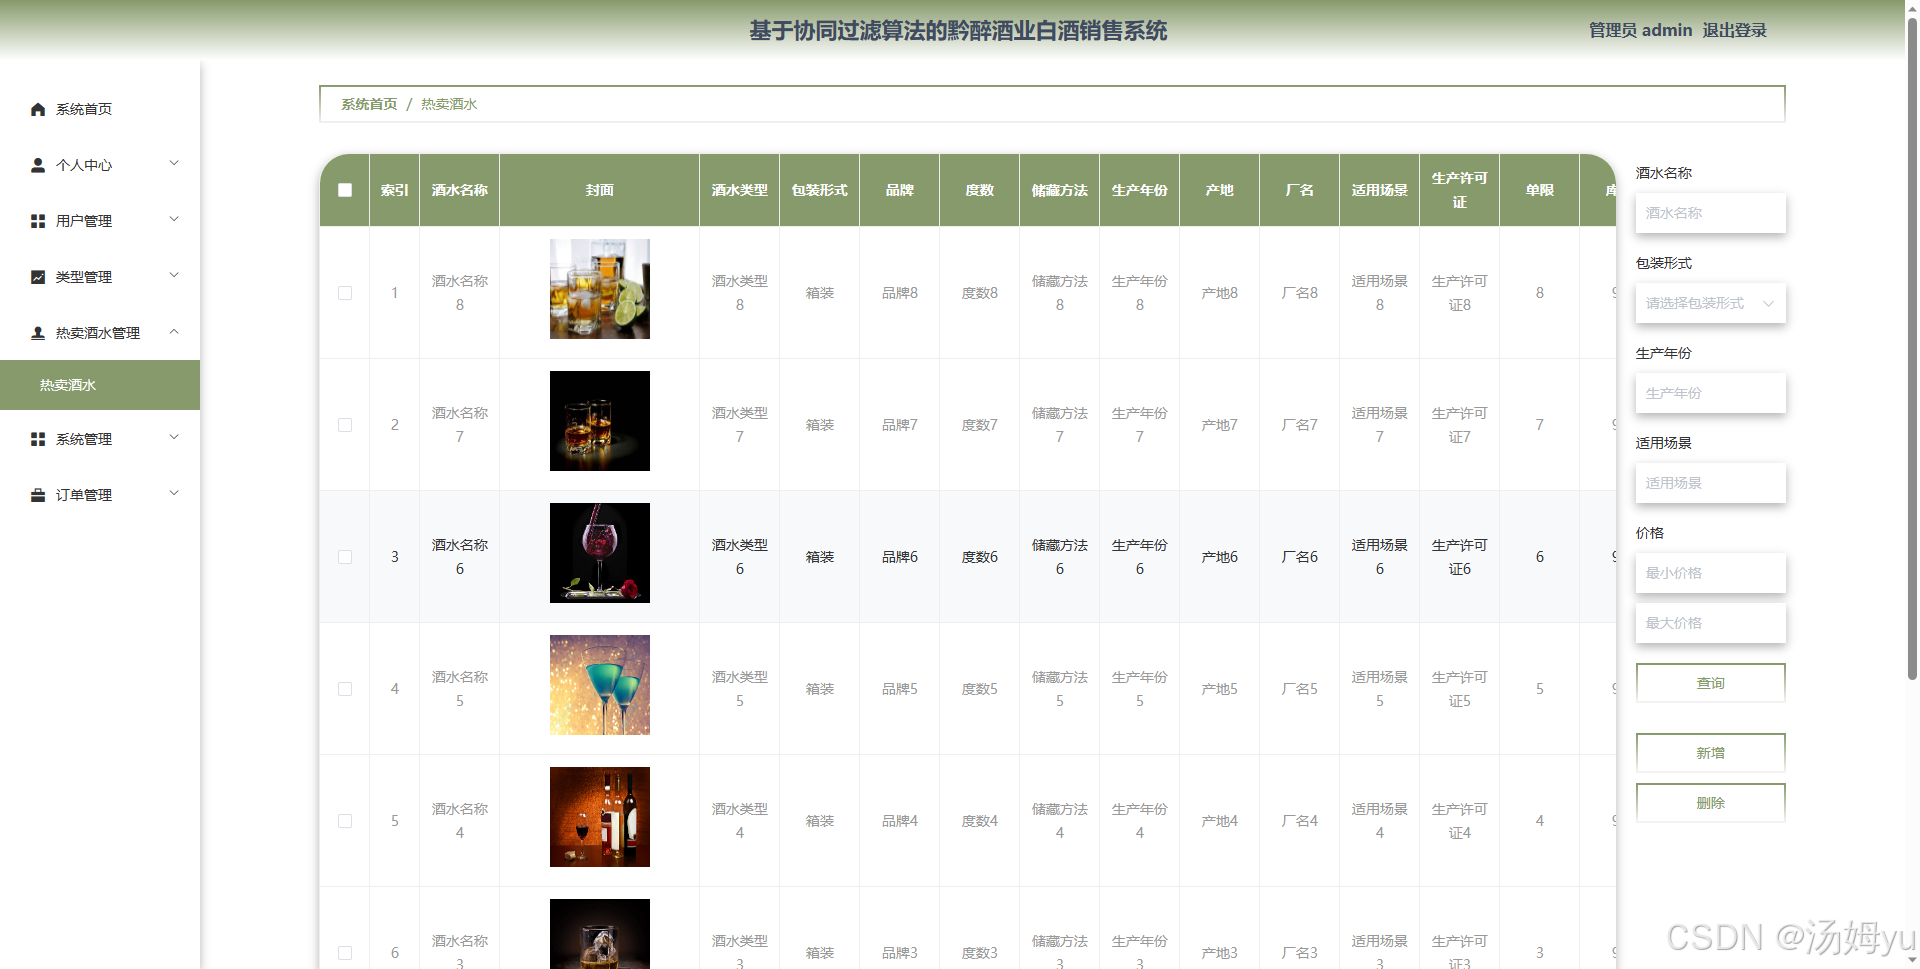Open 用户管理 sidebar menu
The height and width of the screenshot is (969, 1920).
coord(100,221)
